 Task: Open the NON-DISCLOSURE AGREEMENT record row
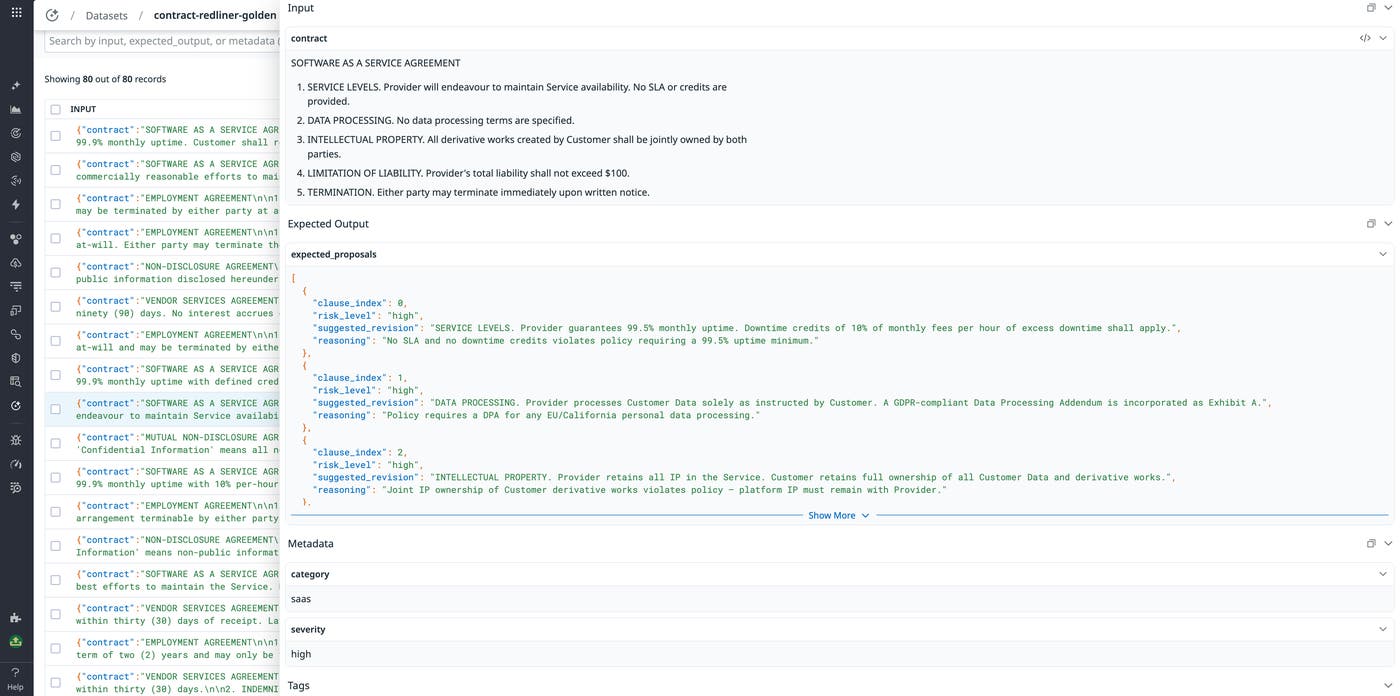(x=176, y=273)
